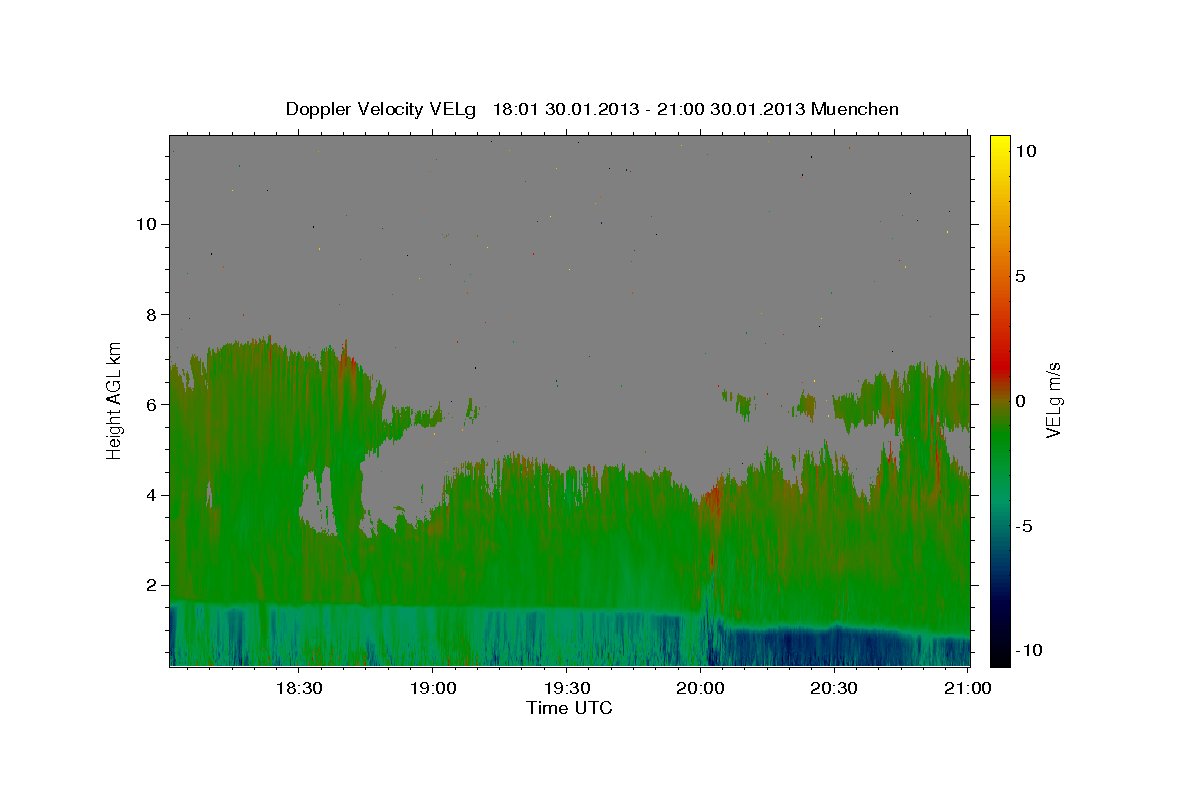Click the height axis label 10

point(147,223)
